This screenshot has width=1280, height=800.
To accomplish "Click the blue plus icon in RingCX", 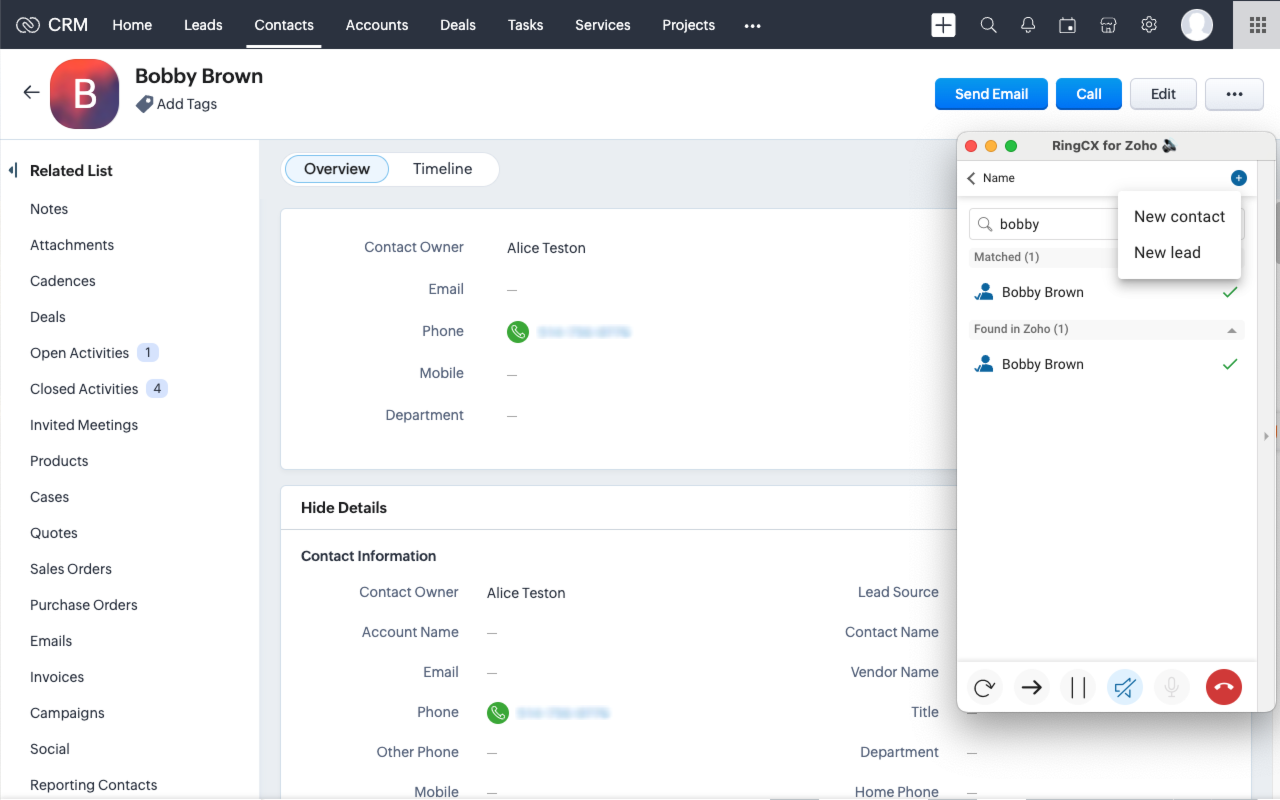I will click(1238, 178).
